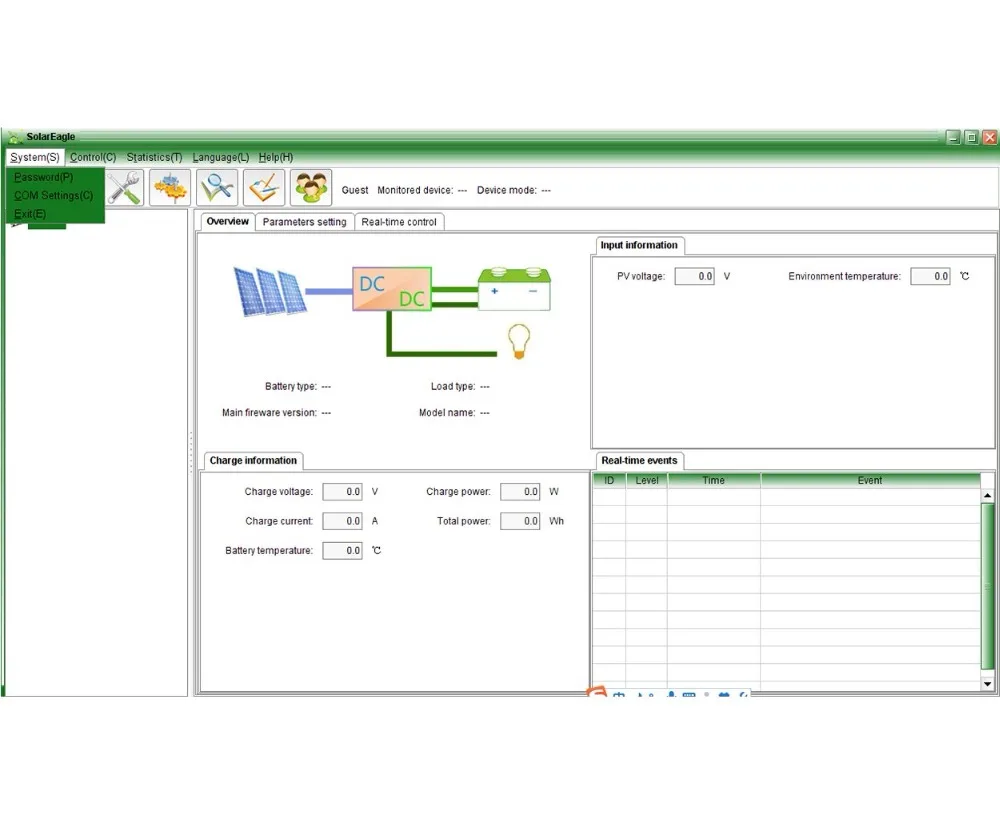Open the Statistics(T) menu
Screen dimensions: 1000x823
point(154,157)
